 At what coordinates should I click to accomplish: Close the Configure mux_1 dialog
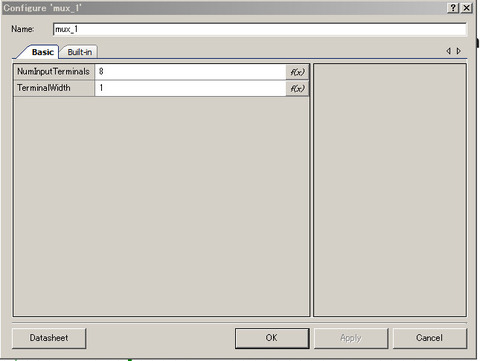(x=467, y=8)
